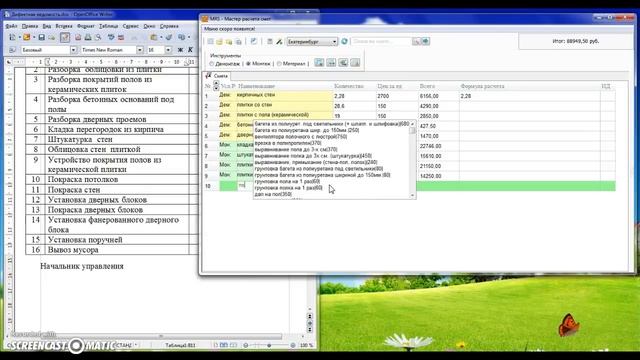Viewport: 640px width, 360px height.
Task: Click quantity cell 2,28 in row 1
Action: click(x=354, y=96)
